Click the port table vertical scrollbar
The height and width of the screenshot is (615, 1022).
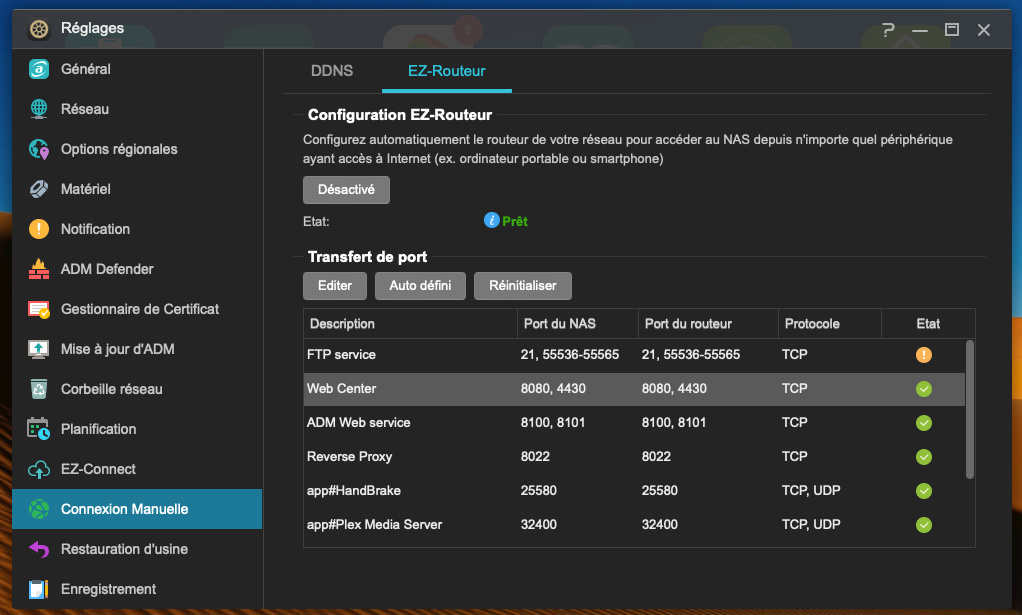coord(968,408)
